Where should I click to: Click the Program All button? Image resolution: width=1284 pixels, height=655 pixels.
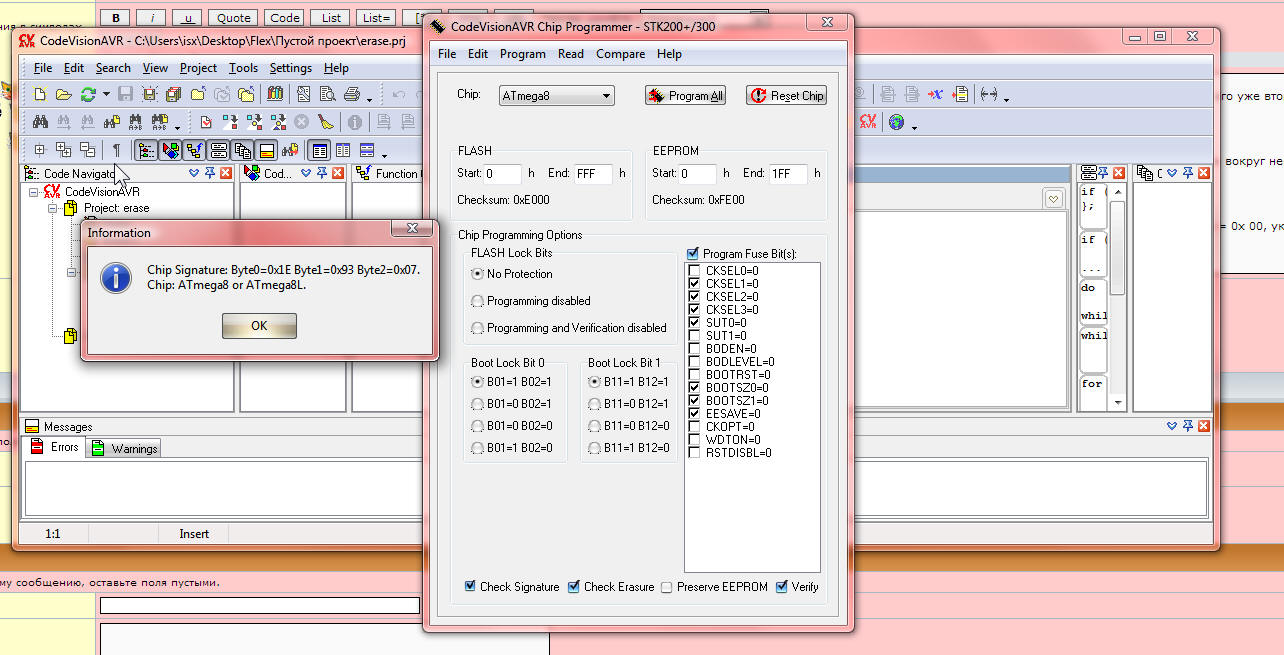(x=685, y=96)
